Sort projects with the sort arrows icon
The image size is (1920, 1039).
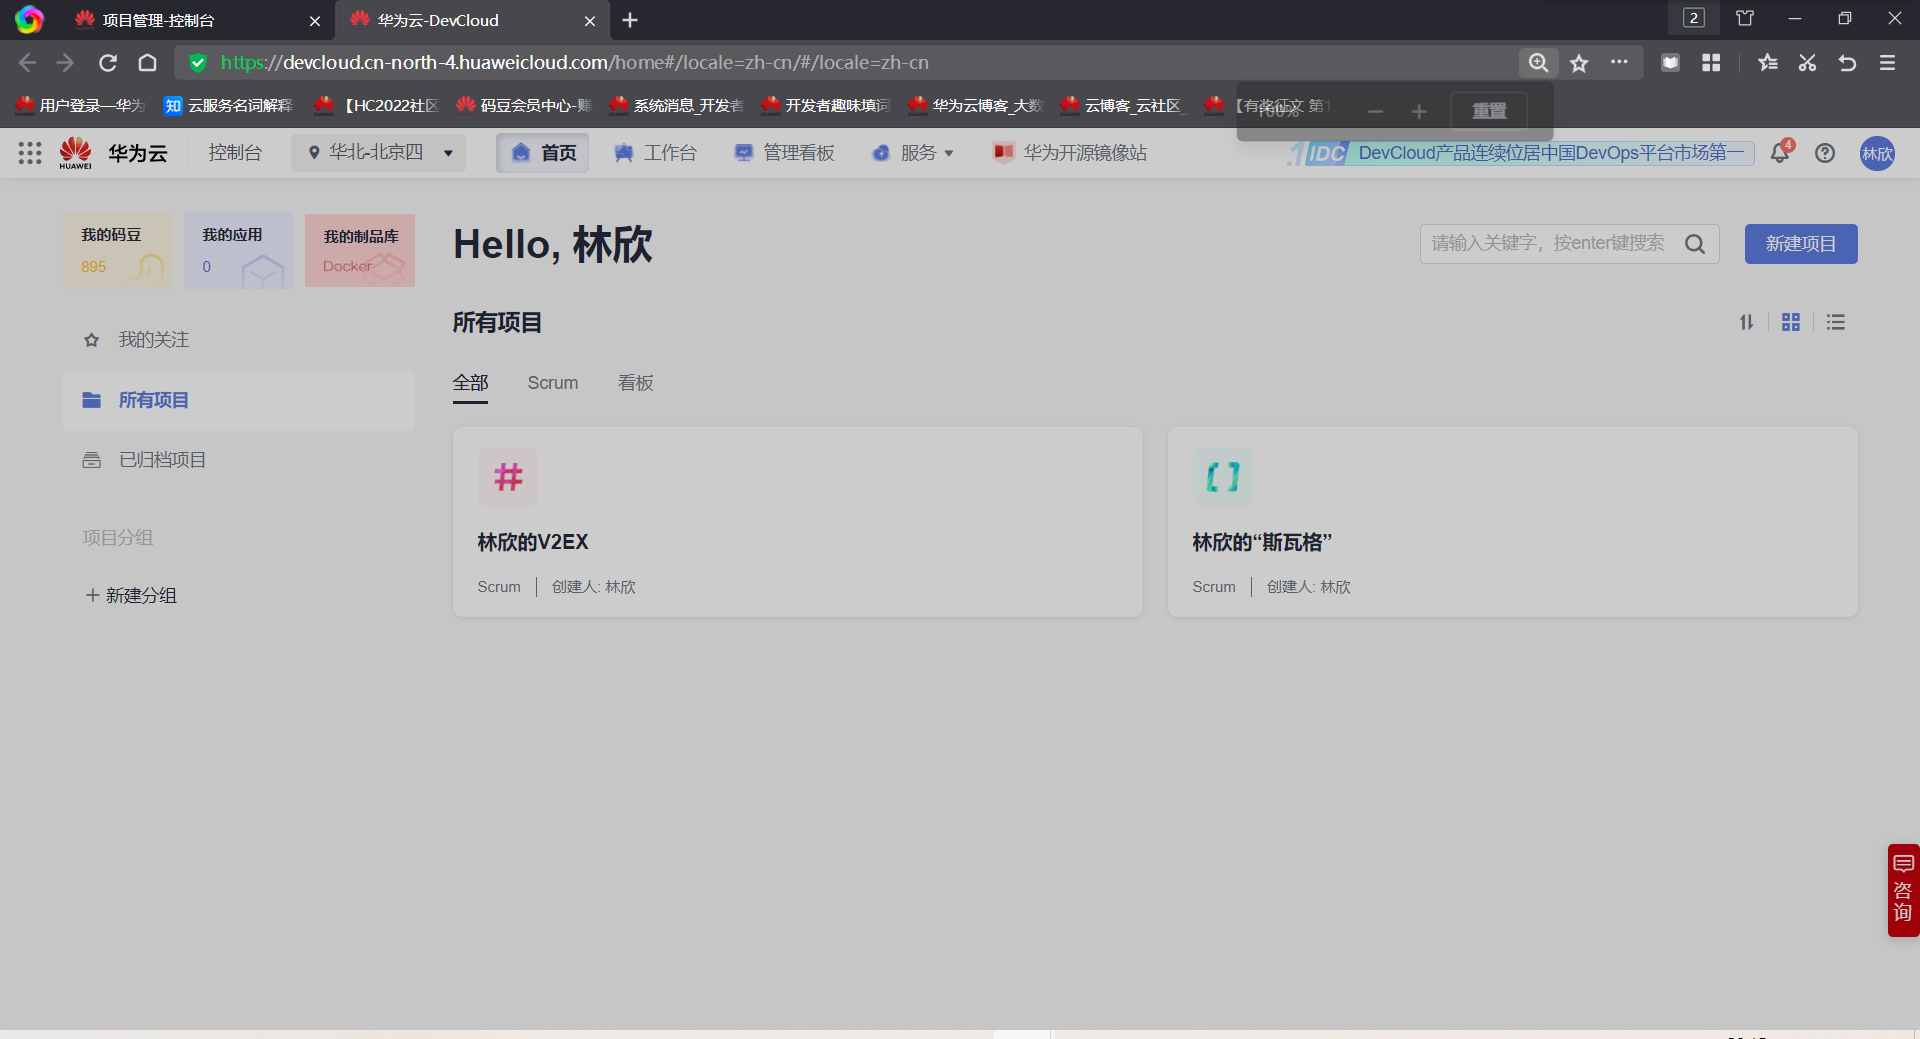(1746, 322)
